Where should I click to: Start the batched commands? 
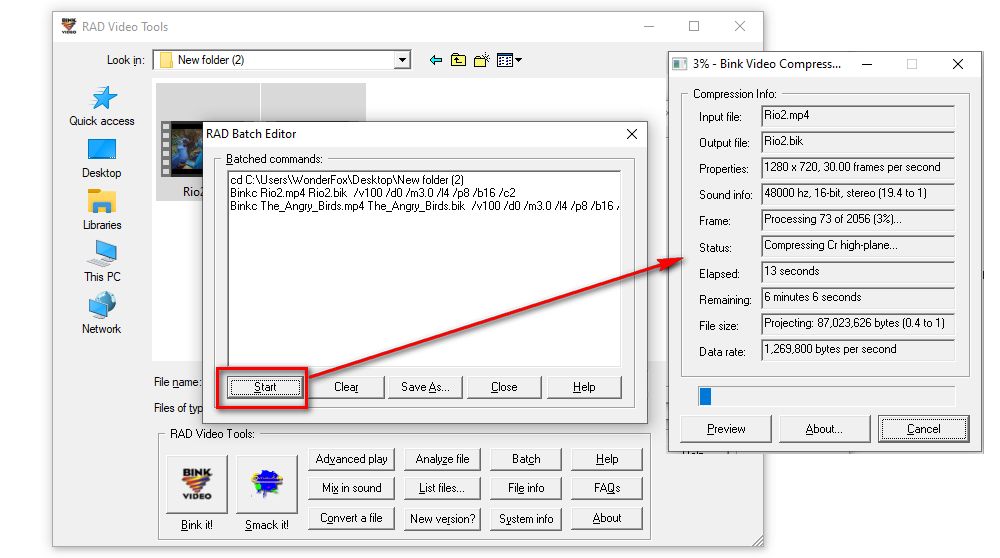tap(265, 387)
